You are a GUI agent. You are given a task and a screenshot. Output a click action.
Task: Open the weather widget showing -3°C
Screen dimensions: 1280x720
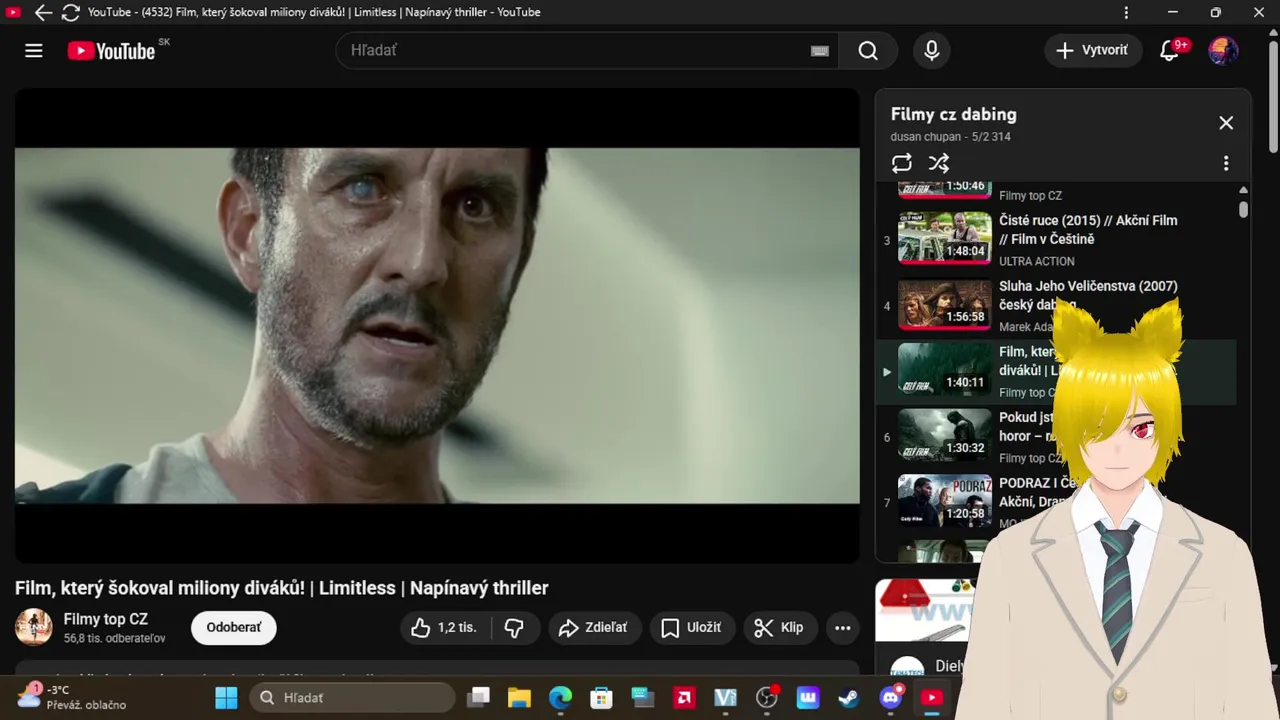pyautogui.click(x=72, y=697)
